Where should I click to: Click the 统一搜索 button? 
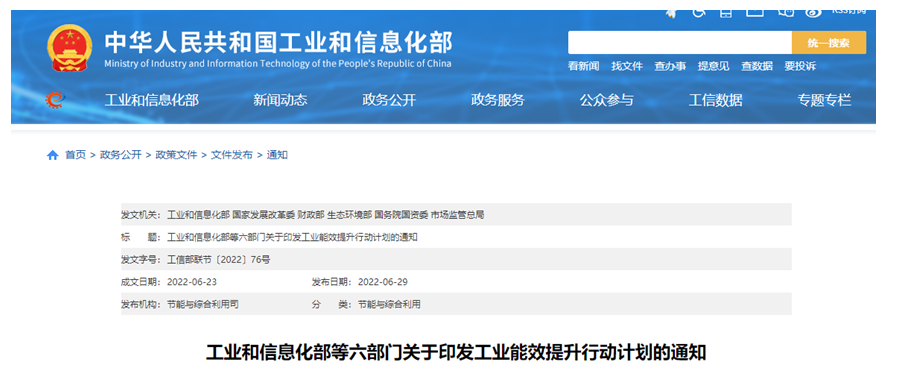click(829, 42)
